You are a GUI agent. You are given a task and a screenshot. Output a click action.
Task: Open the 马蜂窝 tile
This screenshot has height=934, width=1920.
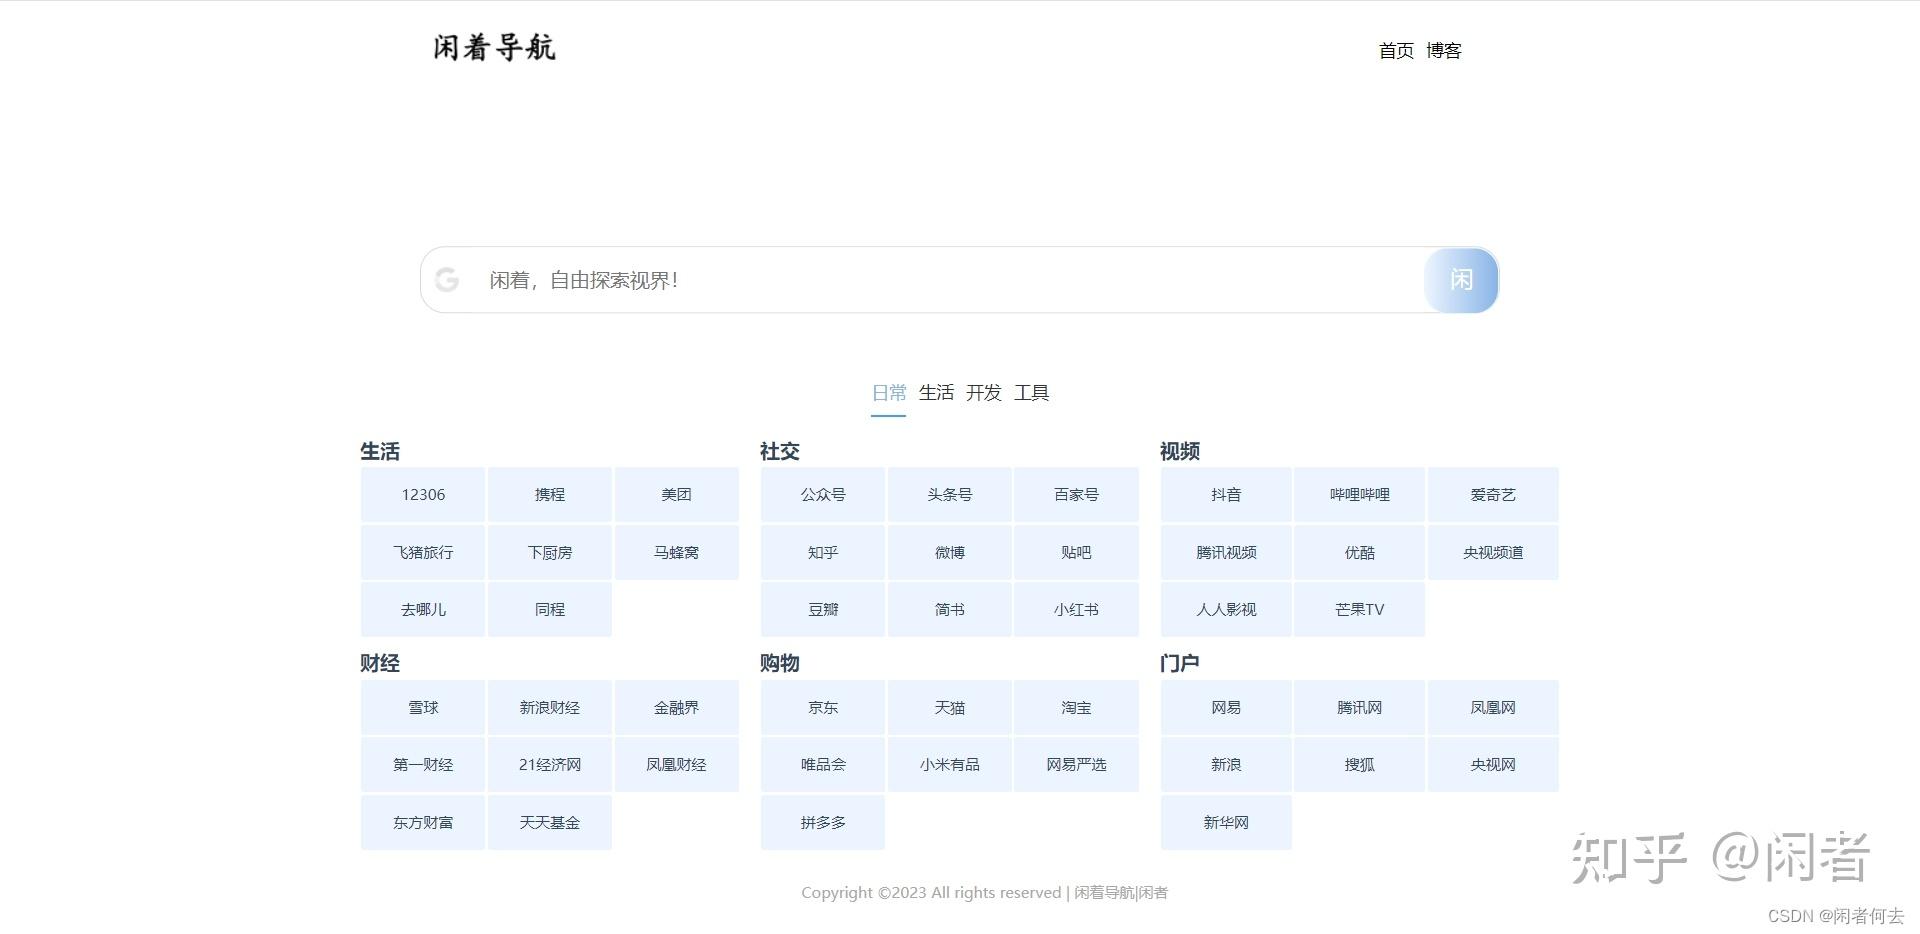coord(677,552)
